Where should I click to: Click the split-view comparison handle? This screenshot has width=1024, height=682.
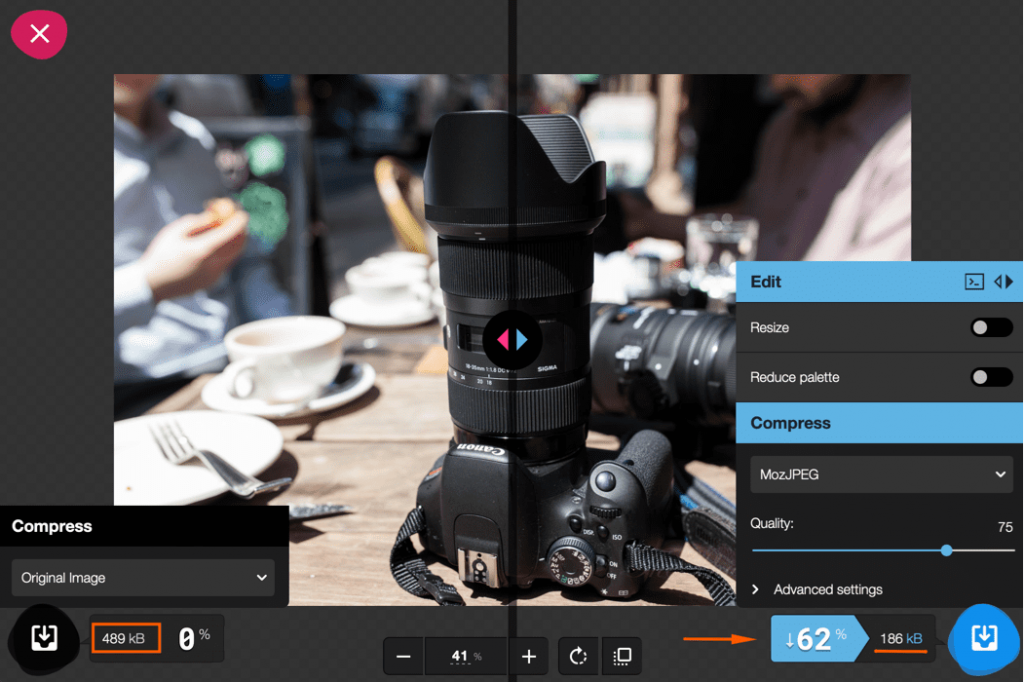tap(512, 340)
